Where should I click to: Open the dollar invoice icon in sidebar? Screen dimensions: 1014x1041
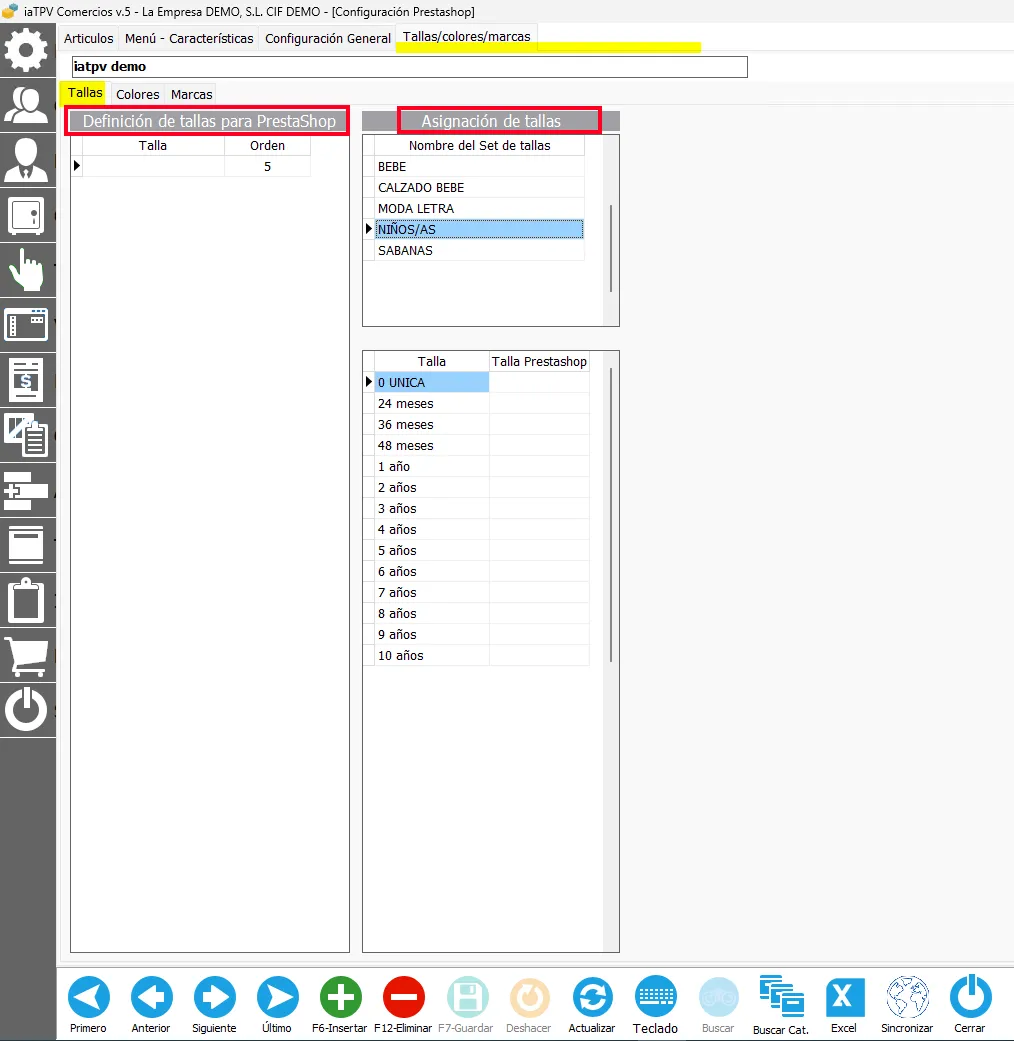(x=27, y=380)
